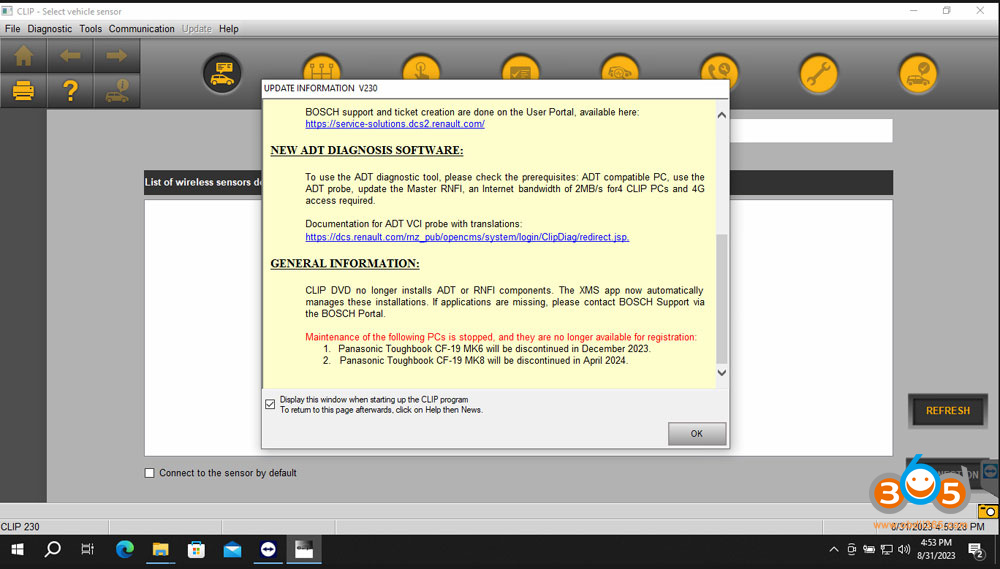Open the File menu
This screenshot has height=569, width=1000.
[13, 29]
